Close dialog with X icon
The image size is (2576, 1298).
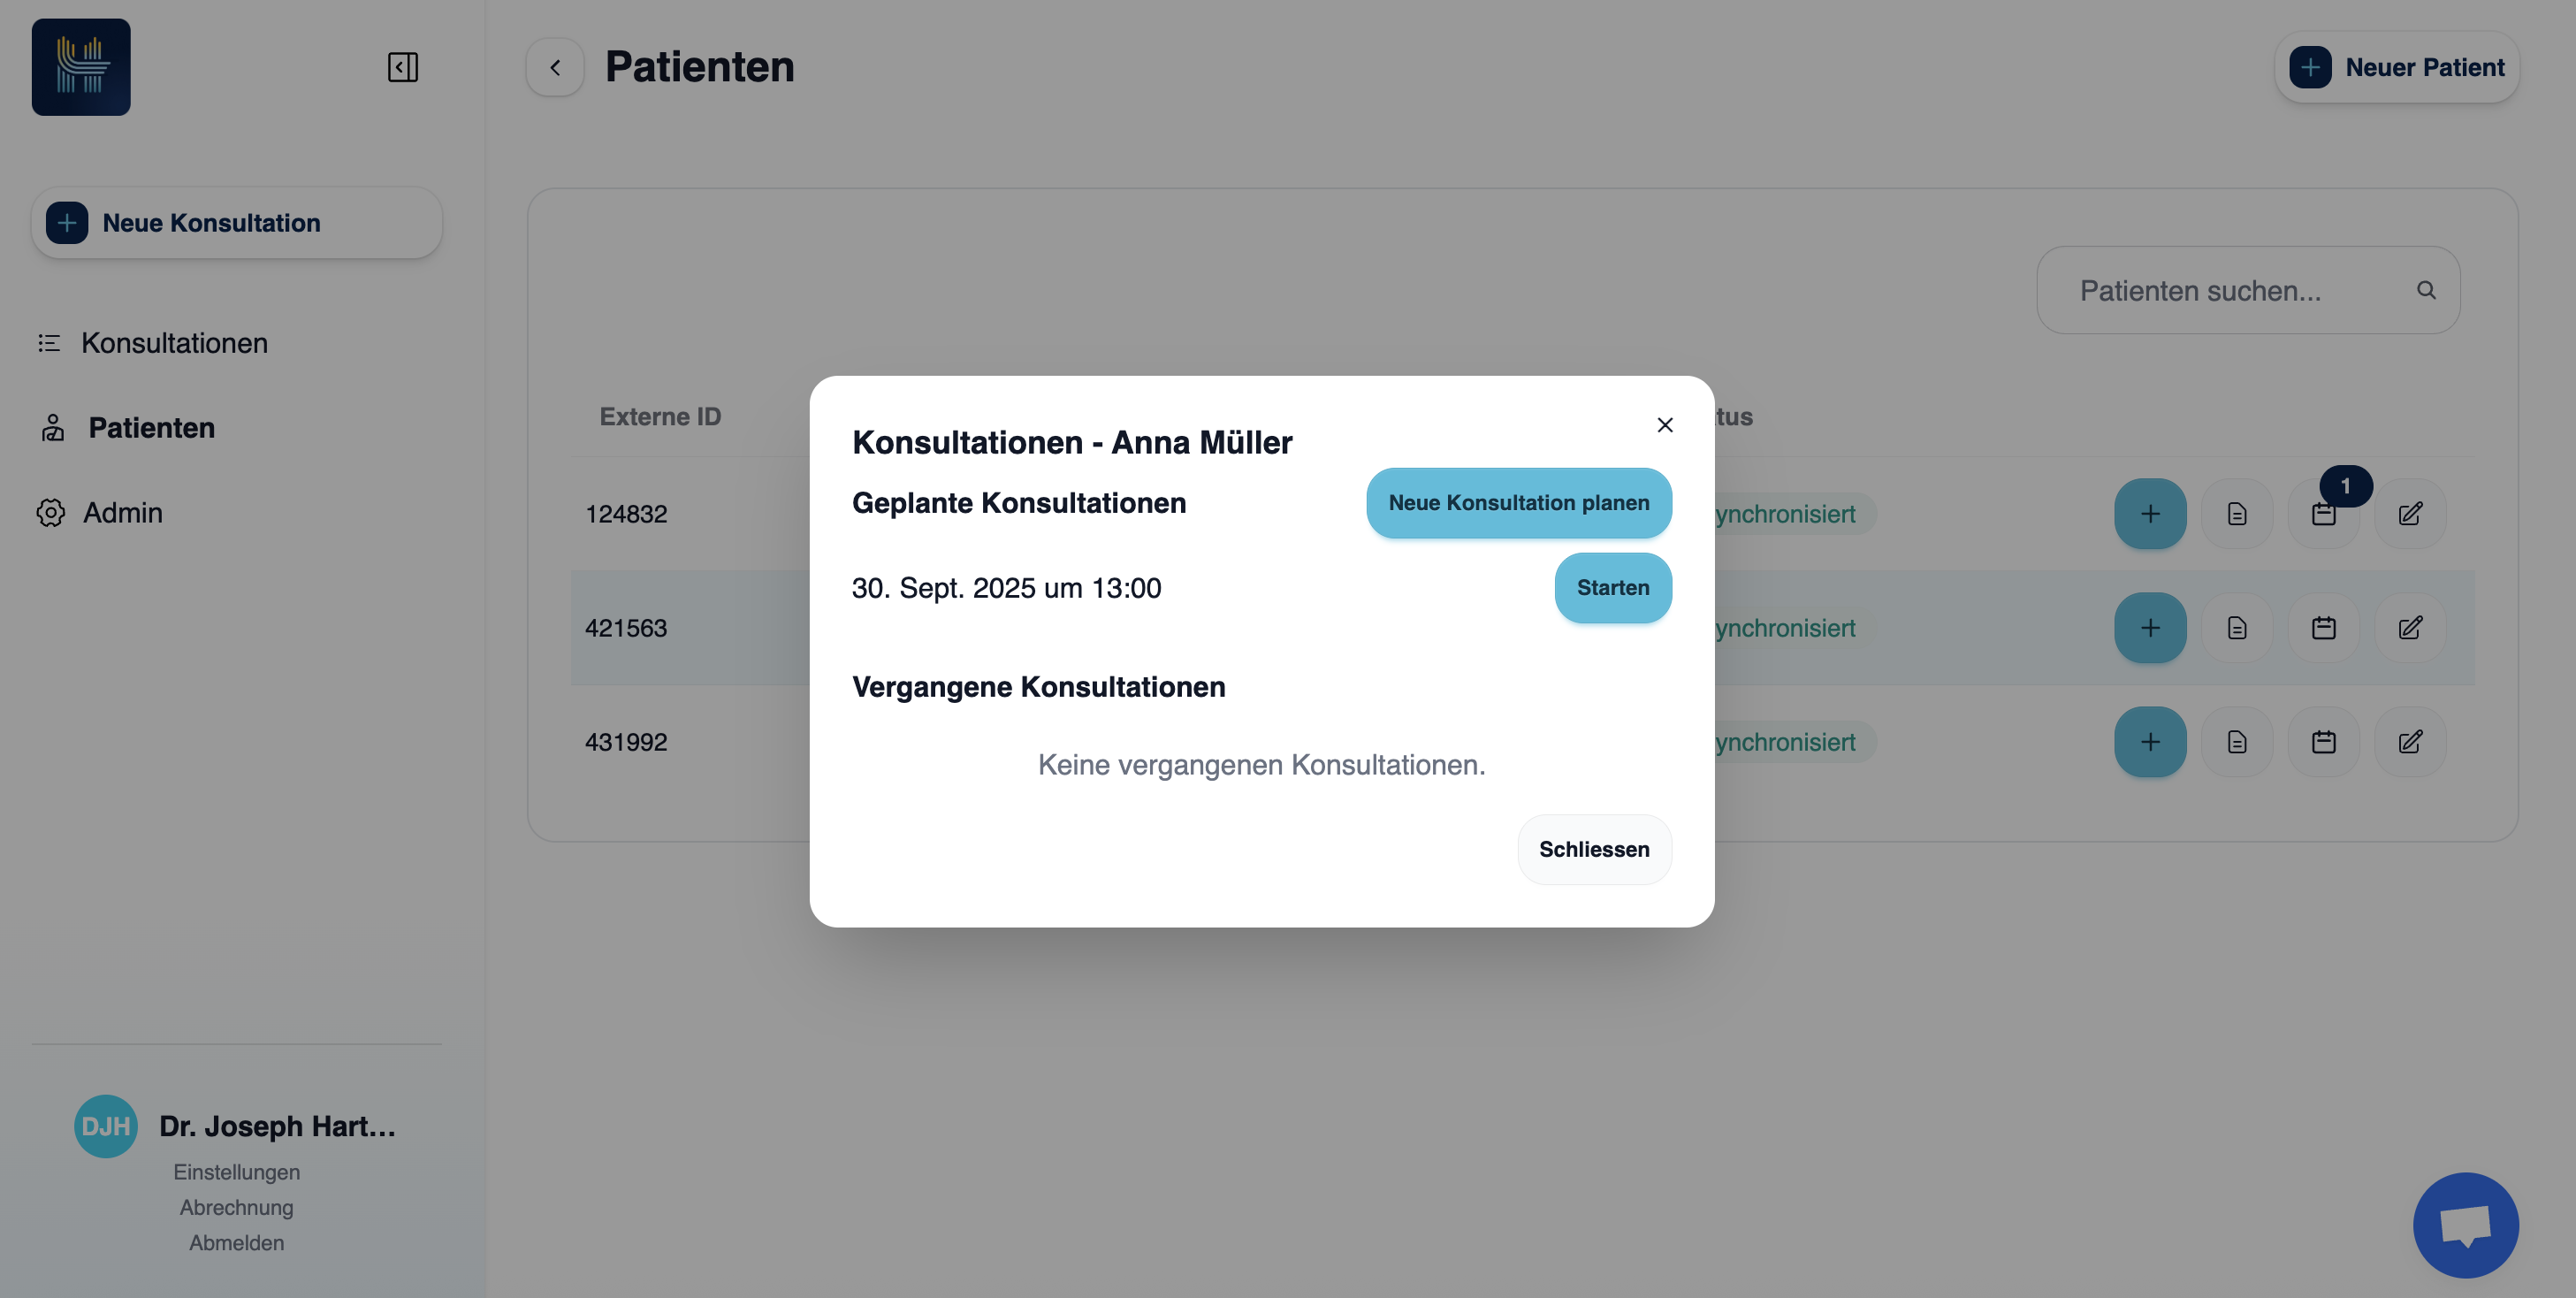pyautogui.click(x=1664, y=425)
